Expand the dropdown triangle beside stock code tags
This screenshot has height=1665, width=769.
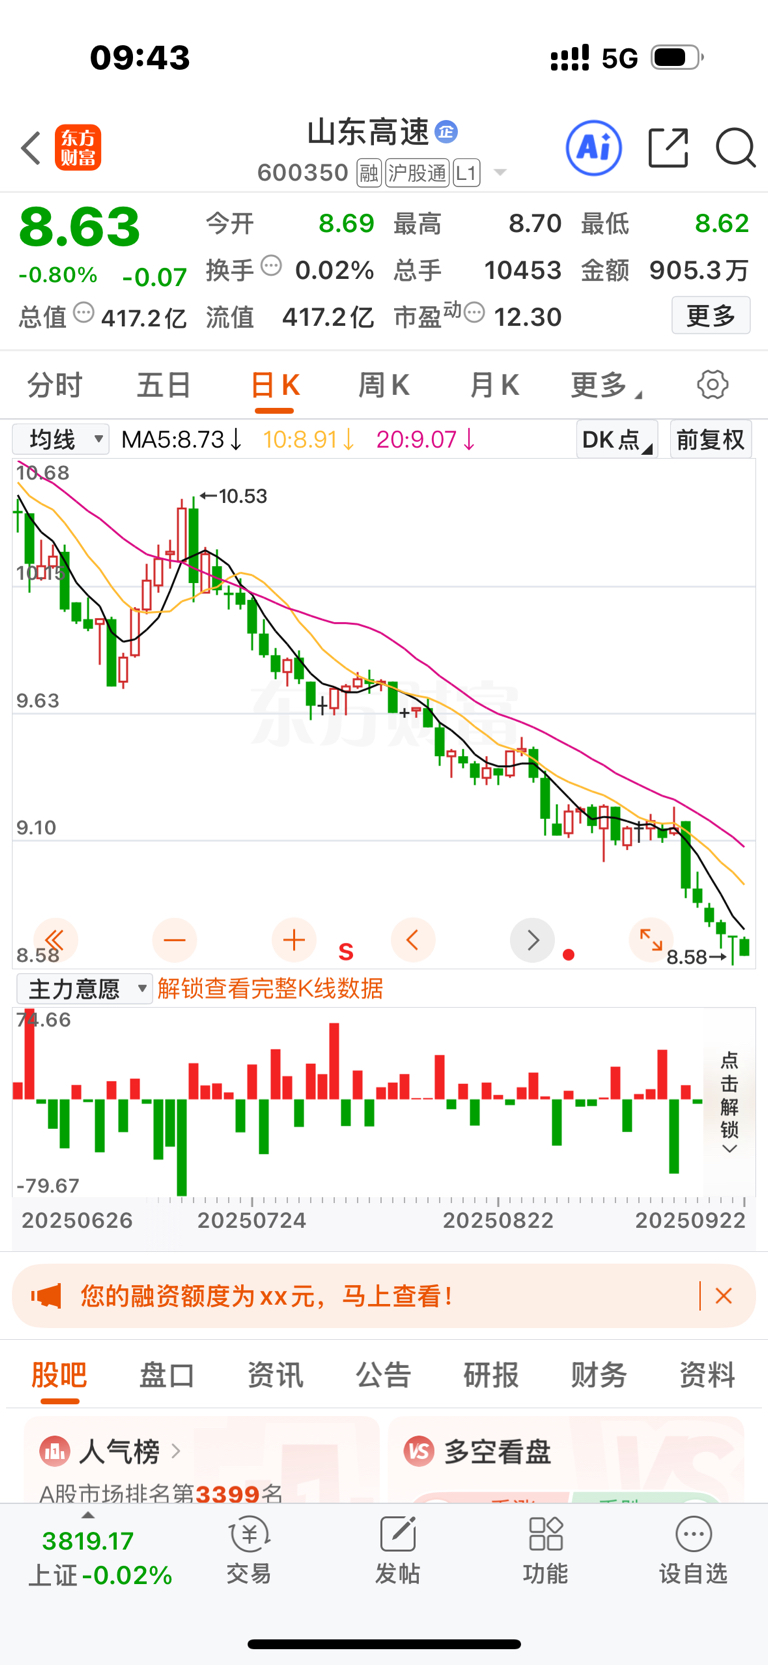(x=500, y=173)
